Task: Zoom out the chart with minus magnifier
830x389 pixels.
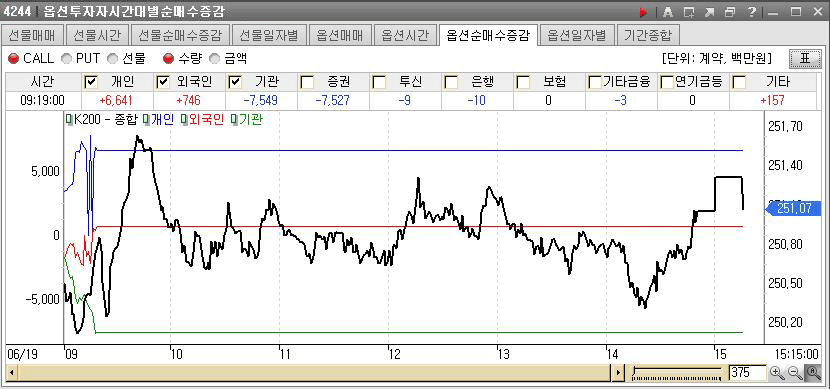Action: [795, 373]
